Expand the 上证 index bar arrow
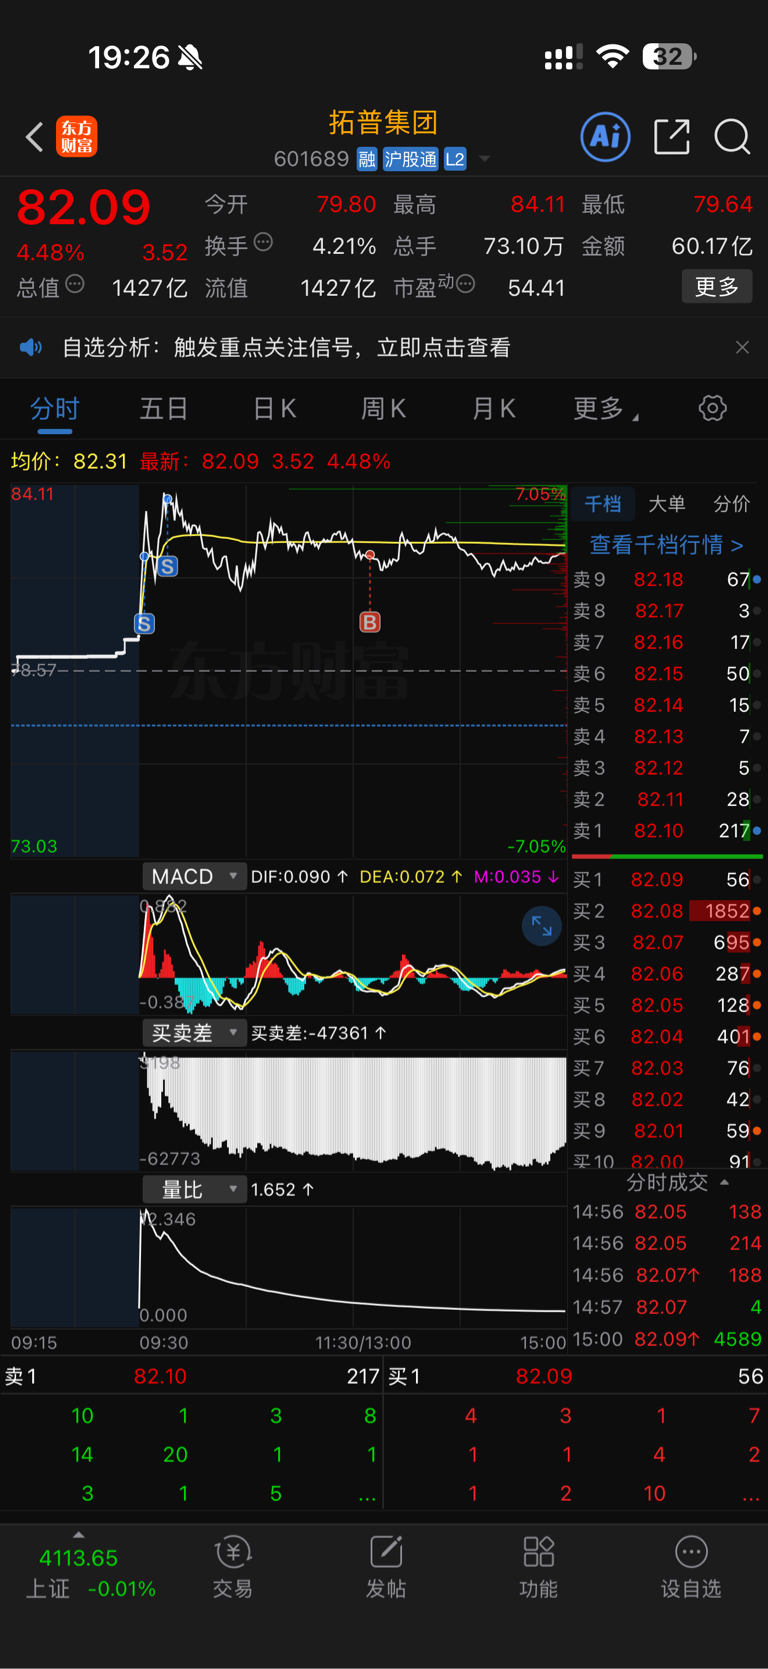This screenshot has width=768, height=1669. pos(78,1535)
